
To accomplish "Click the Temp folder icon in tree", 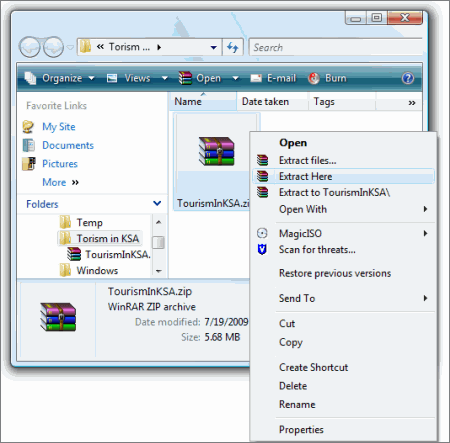I will (65, 222).
